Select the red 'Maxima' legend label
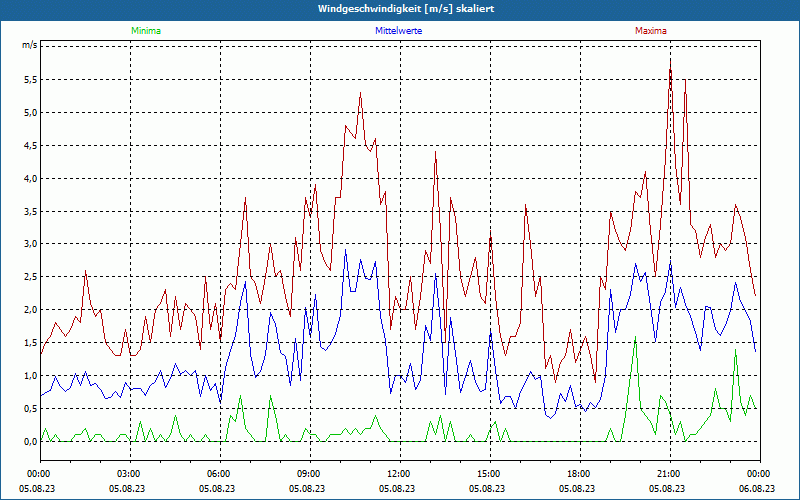The image size is (800, 500). pos(651,31)
